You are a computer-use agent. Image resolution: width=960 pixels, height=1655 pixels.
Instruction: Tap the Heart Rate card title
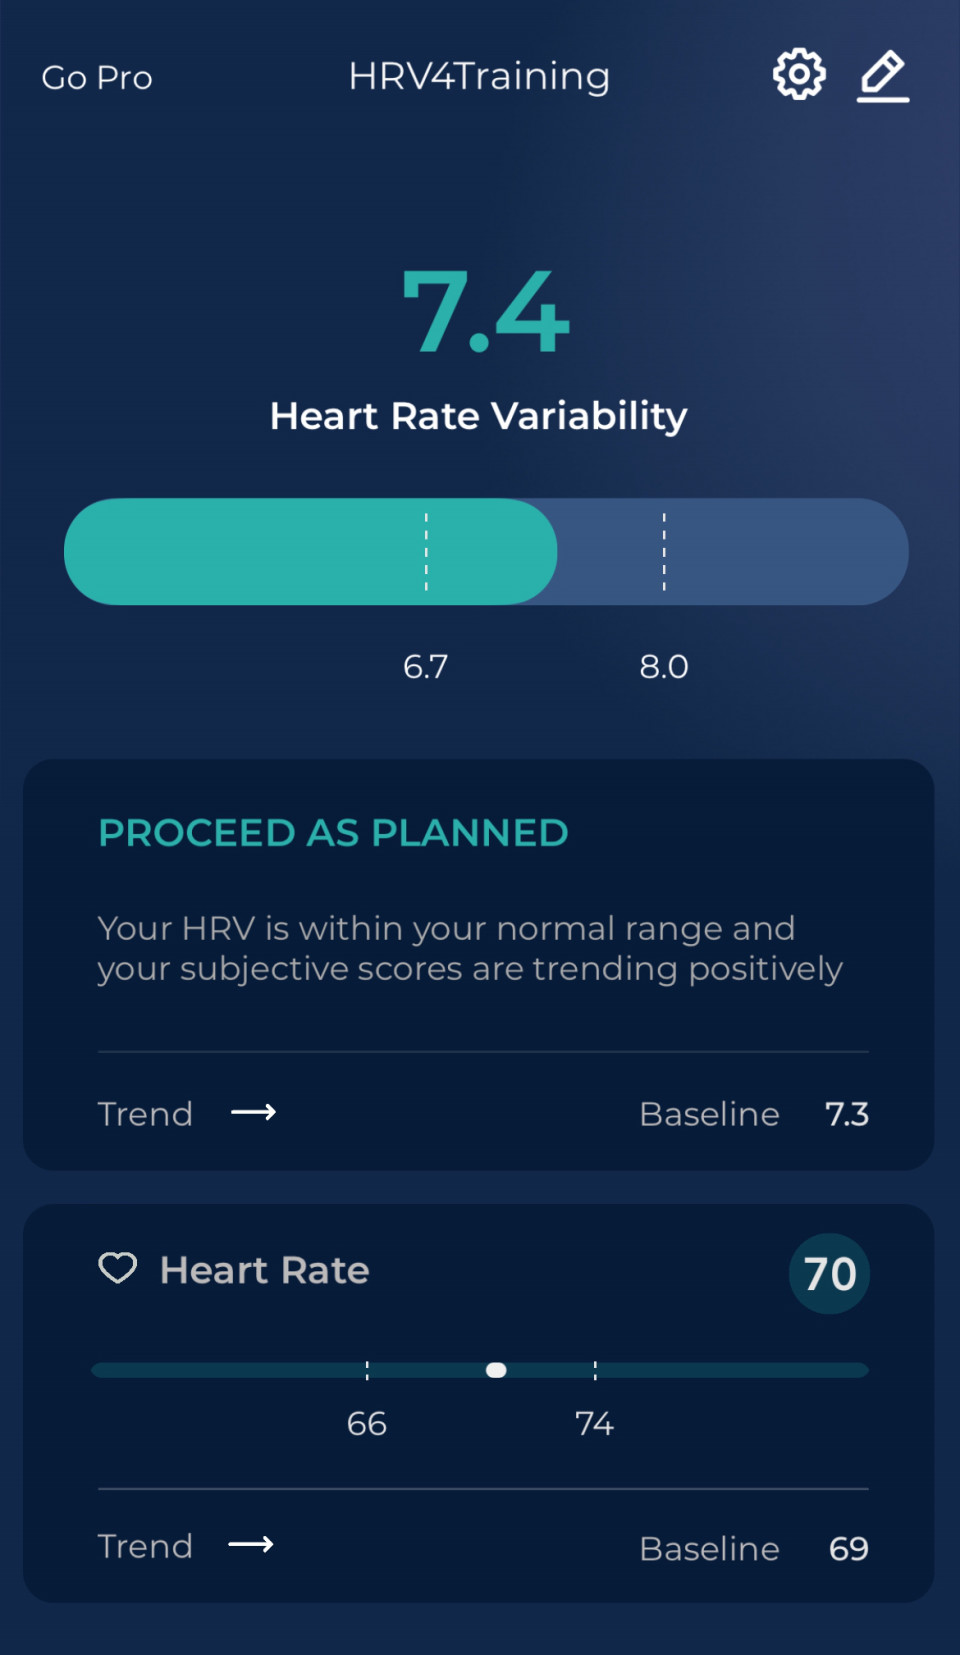click(265, 1270)
